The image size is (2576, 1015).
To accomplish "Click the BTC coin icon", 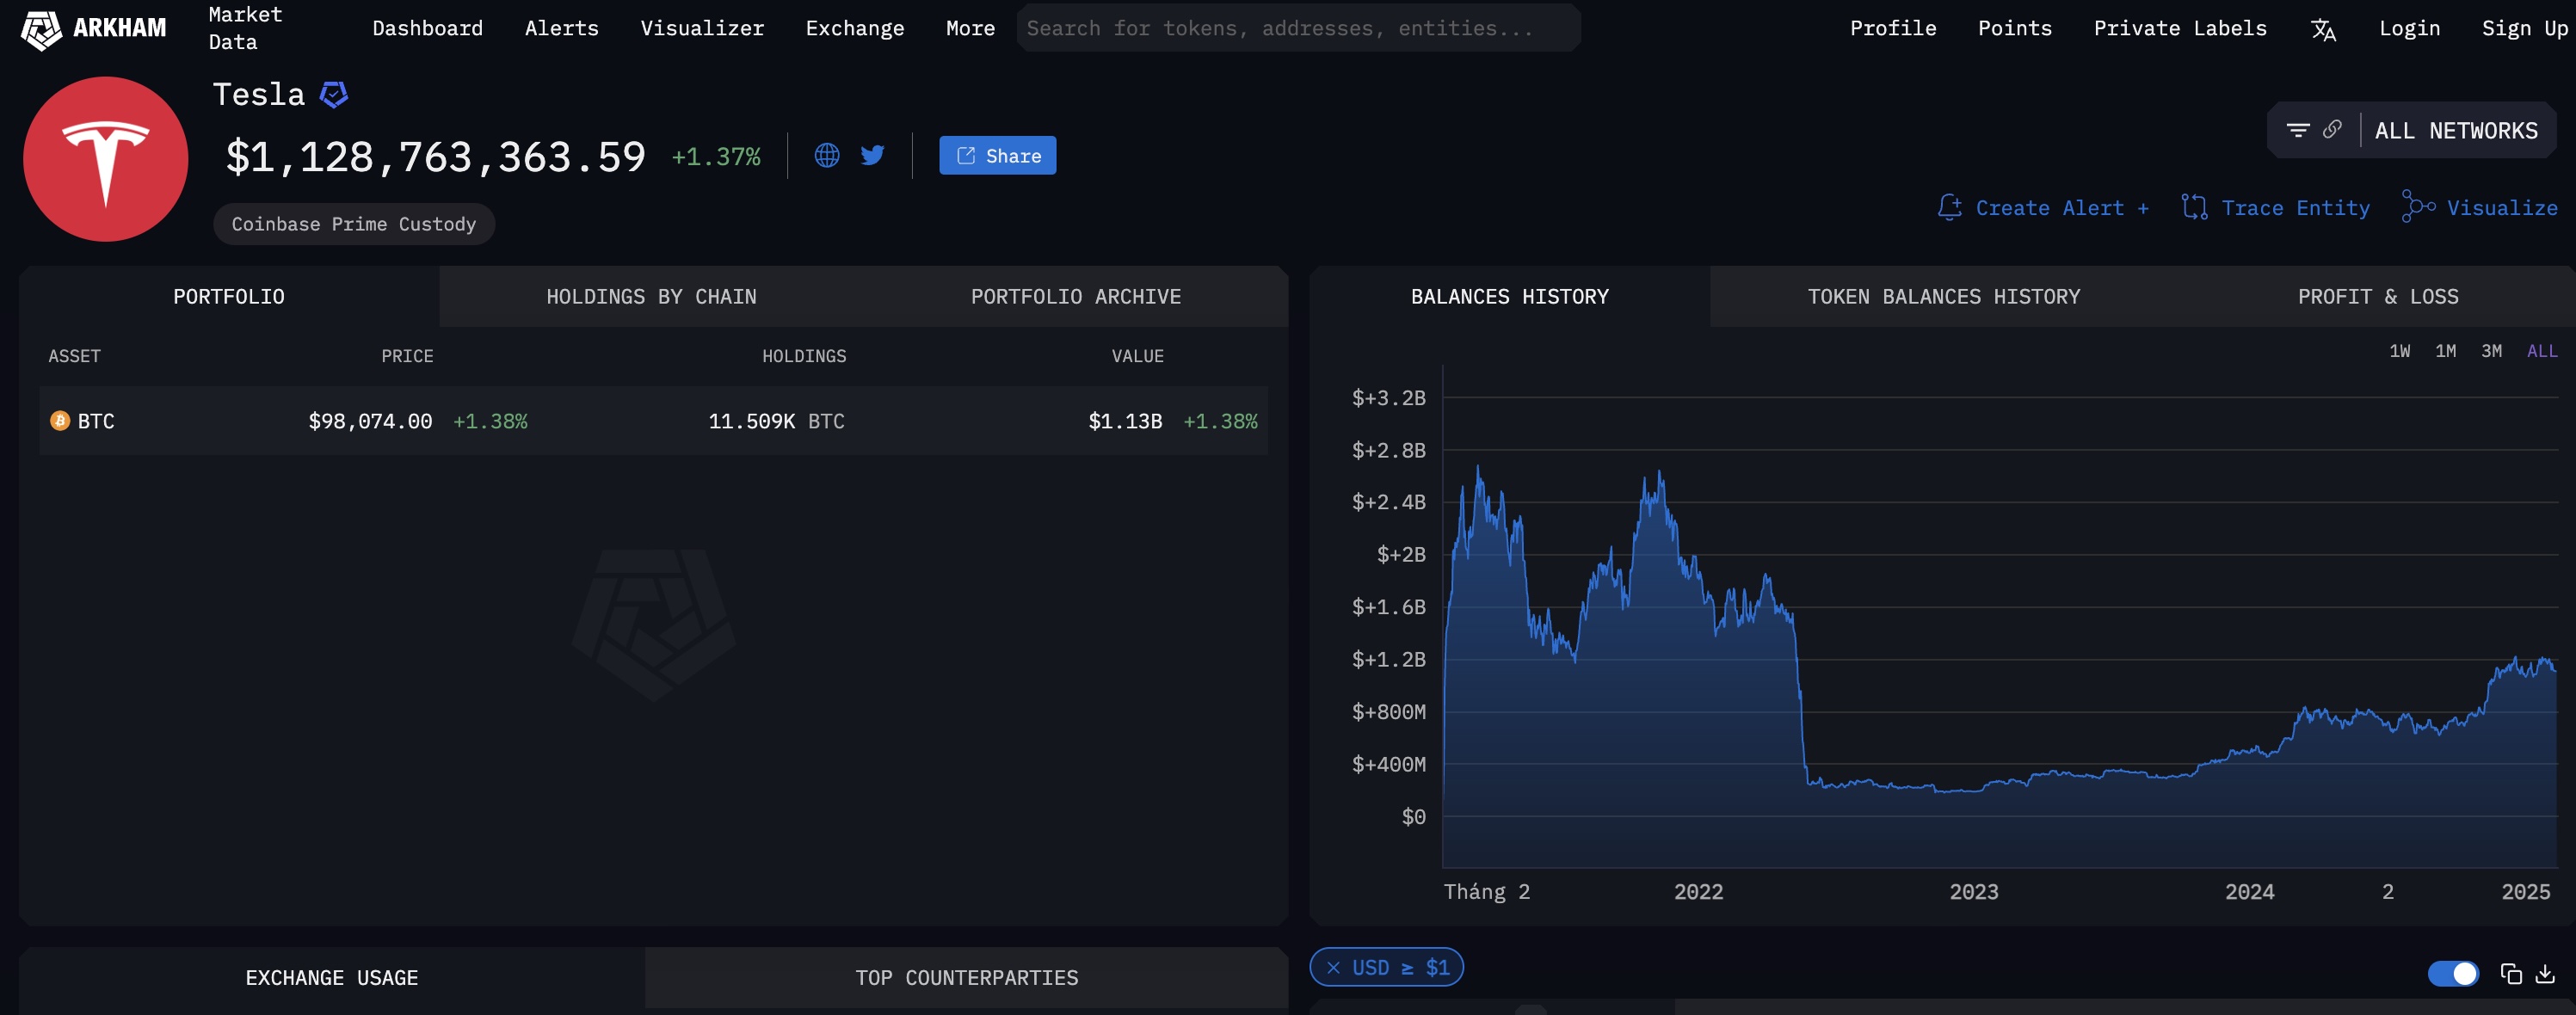I will click(x=60, y=421).
